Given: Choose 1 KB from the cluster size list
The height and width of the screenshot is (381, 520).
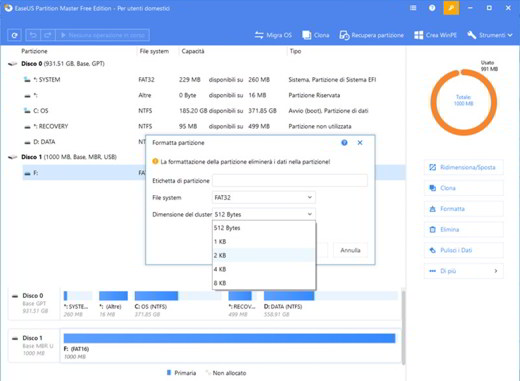Looking at the screenshot, I should click(264, 241).
